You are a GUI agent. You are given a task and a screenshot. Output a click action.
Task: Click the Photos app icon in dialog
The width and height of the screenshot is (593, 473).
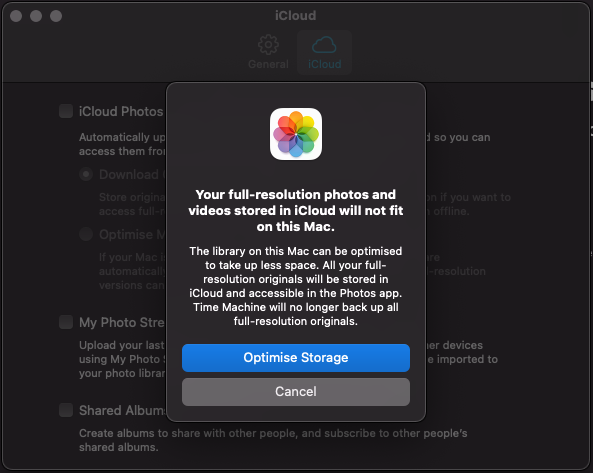click(x=296, y=134)
